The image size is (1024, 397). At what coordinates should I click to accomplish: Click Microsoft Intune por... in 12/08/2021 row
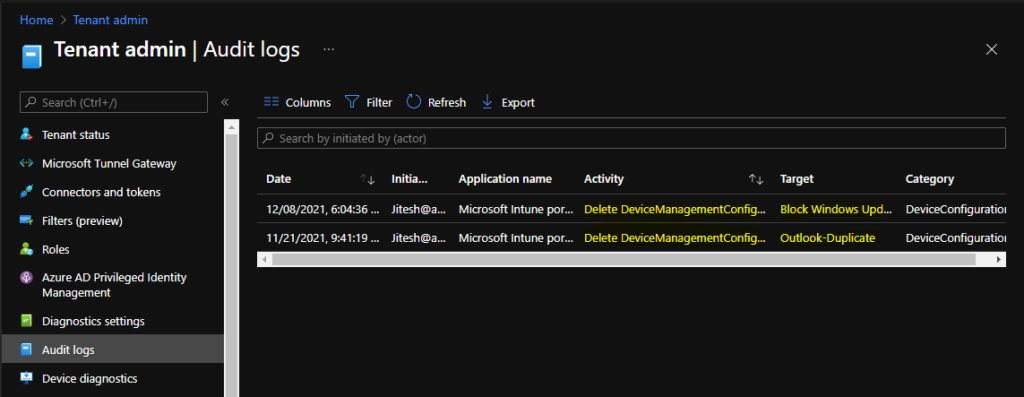516,210
